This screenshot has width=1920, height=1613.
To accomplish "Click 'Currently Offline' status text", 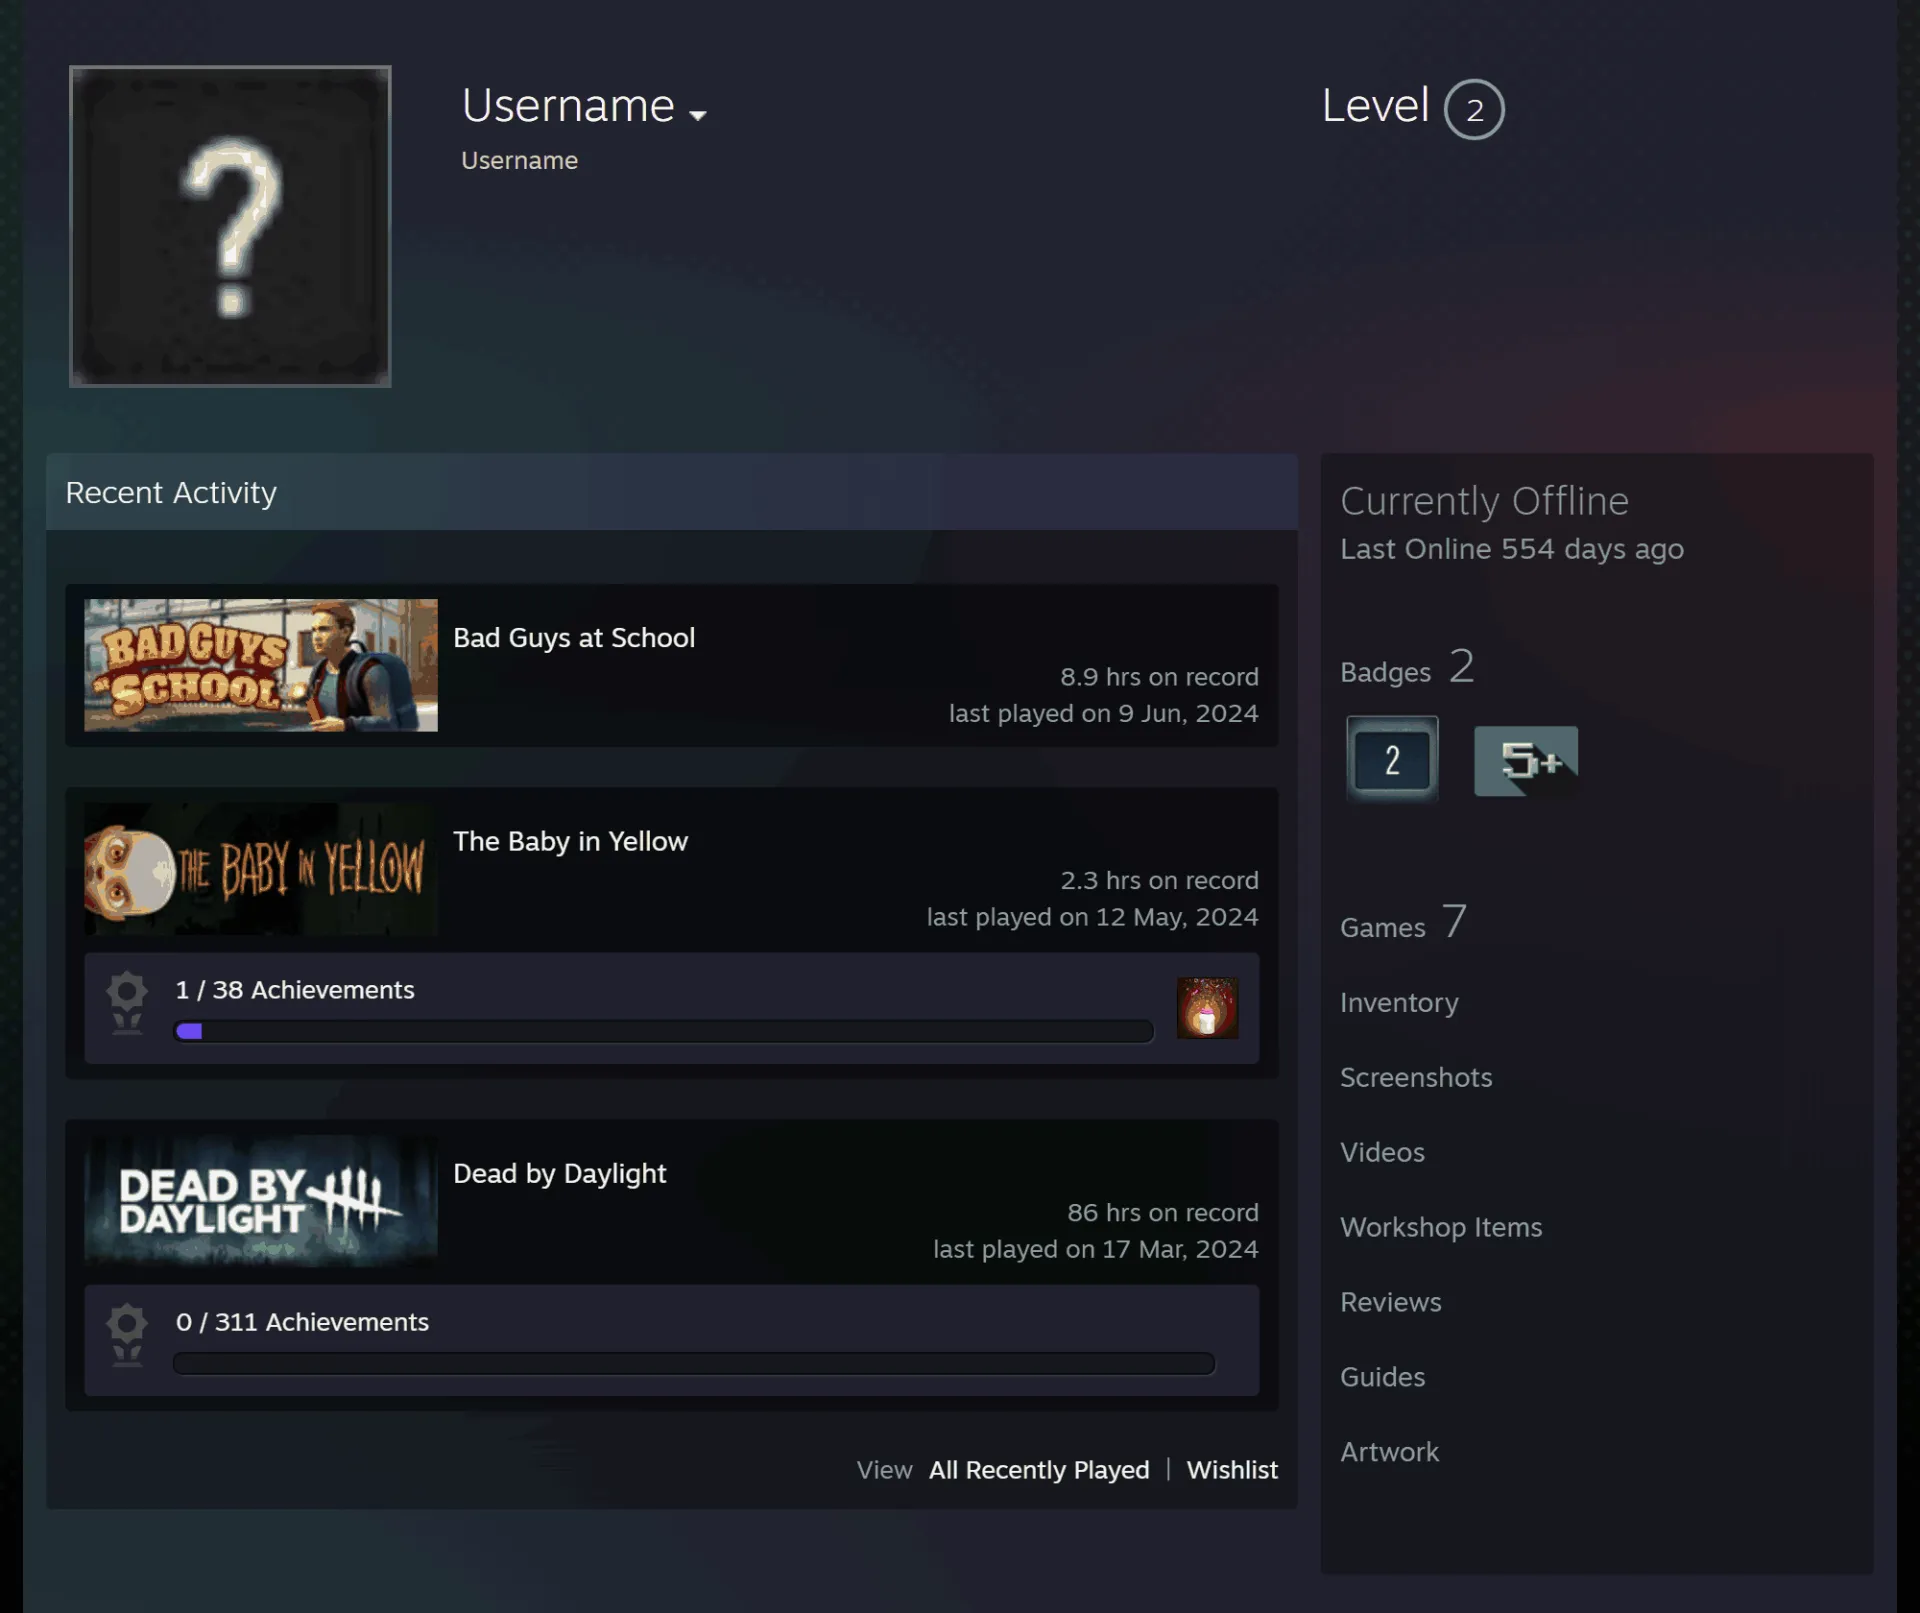I will [1484, 501].
